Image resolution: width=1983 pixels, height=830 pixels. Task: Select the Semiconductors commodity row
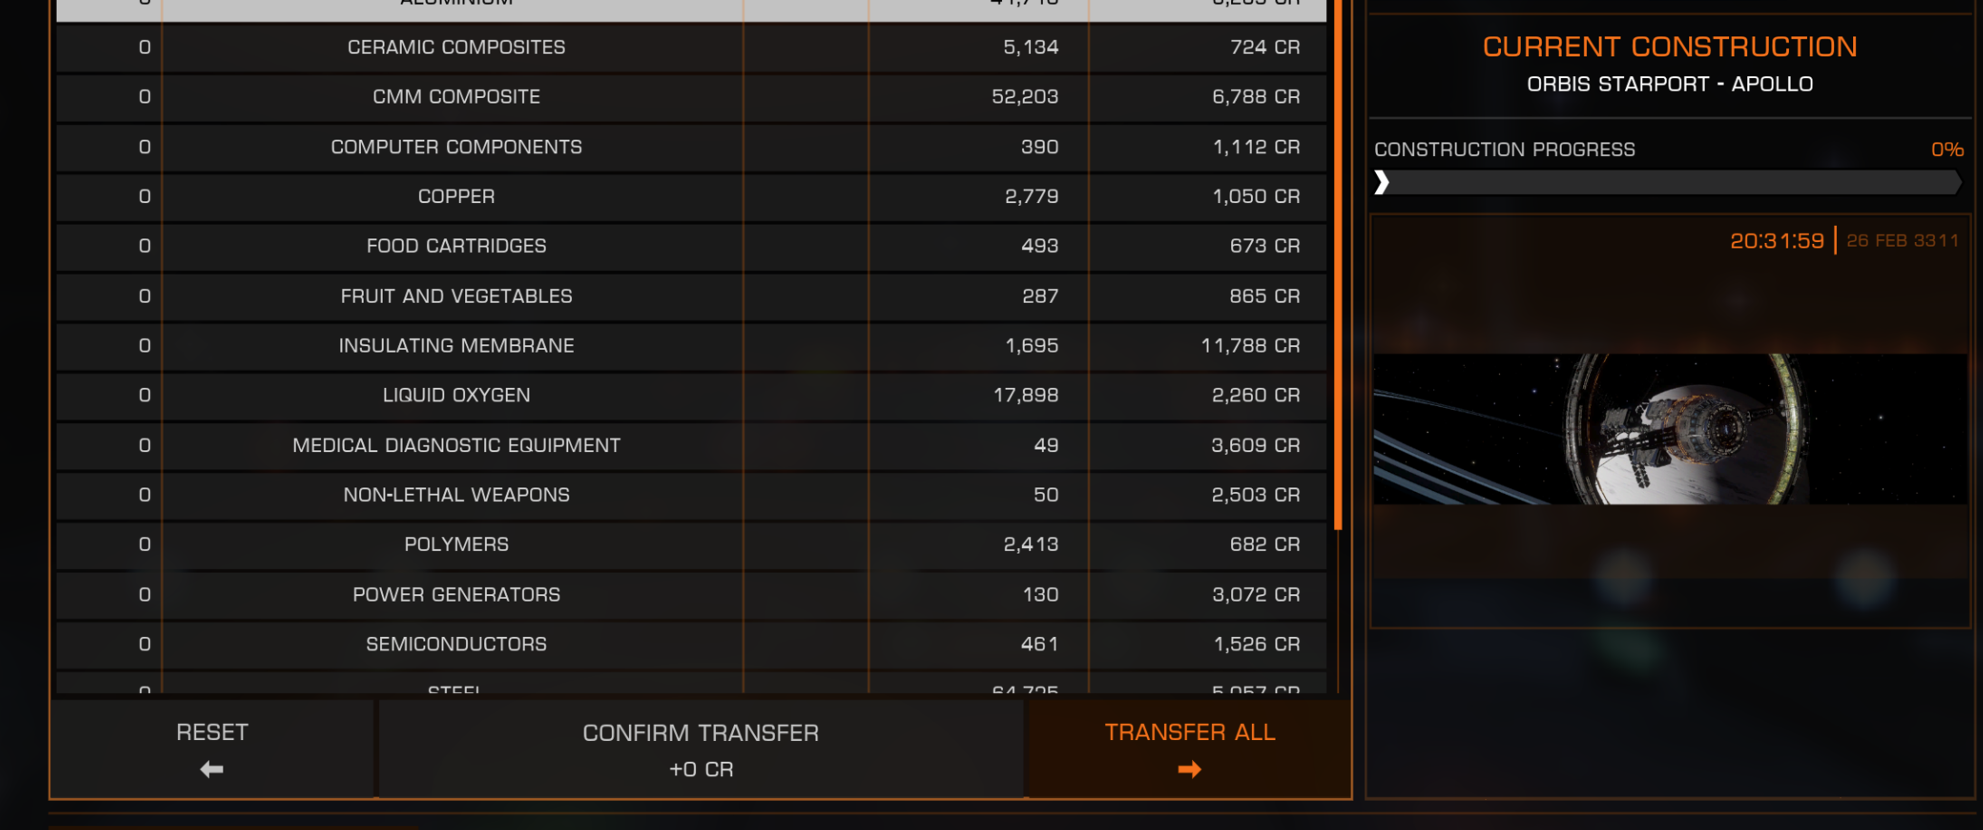(x=691, y=644)
